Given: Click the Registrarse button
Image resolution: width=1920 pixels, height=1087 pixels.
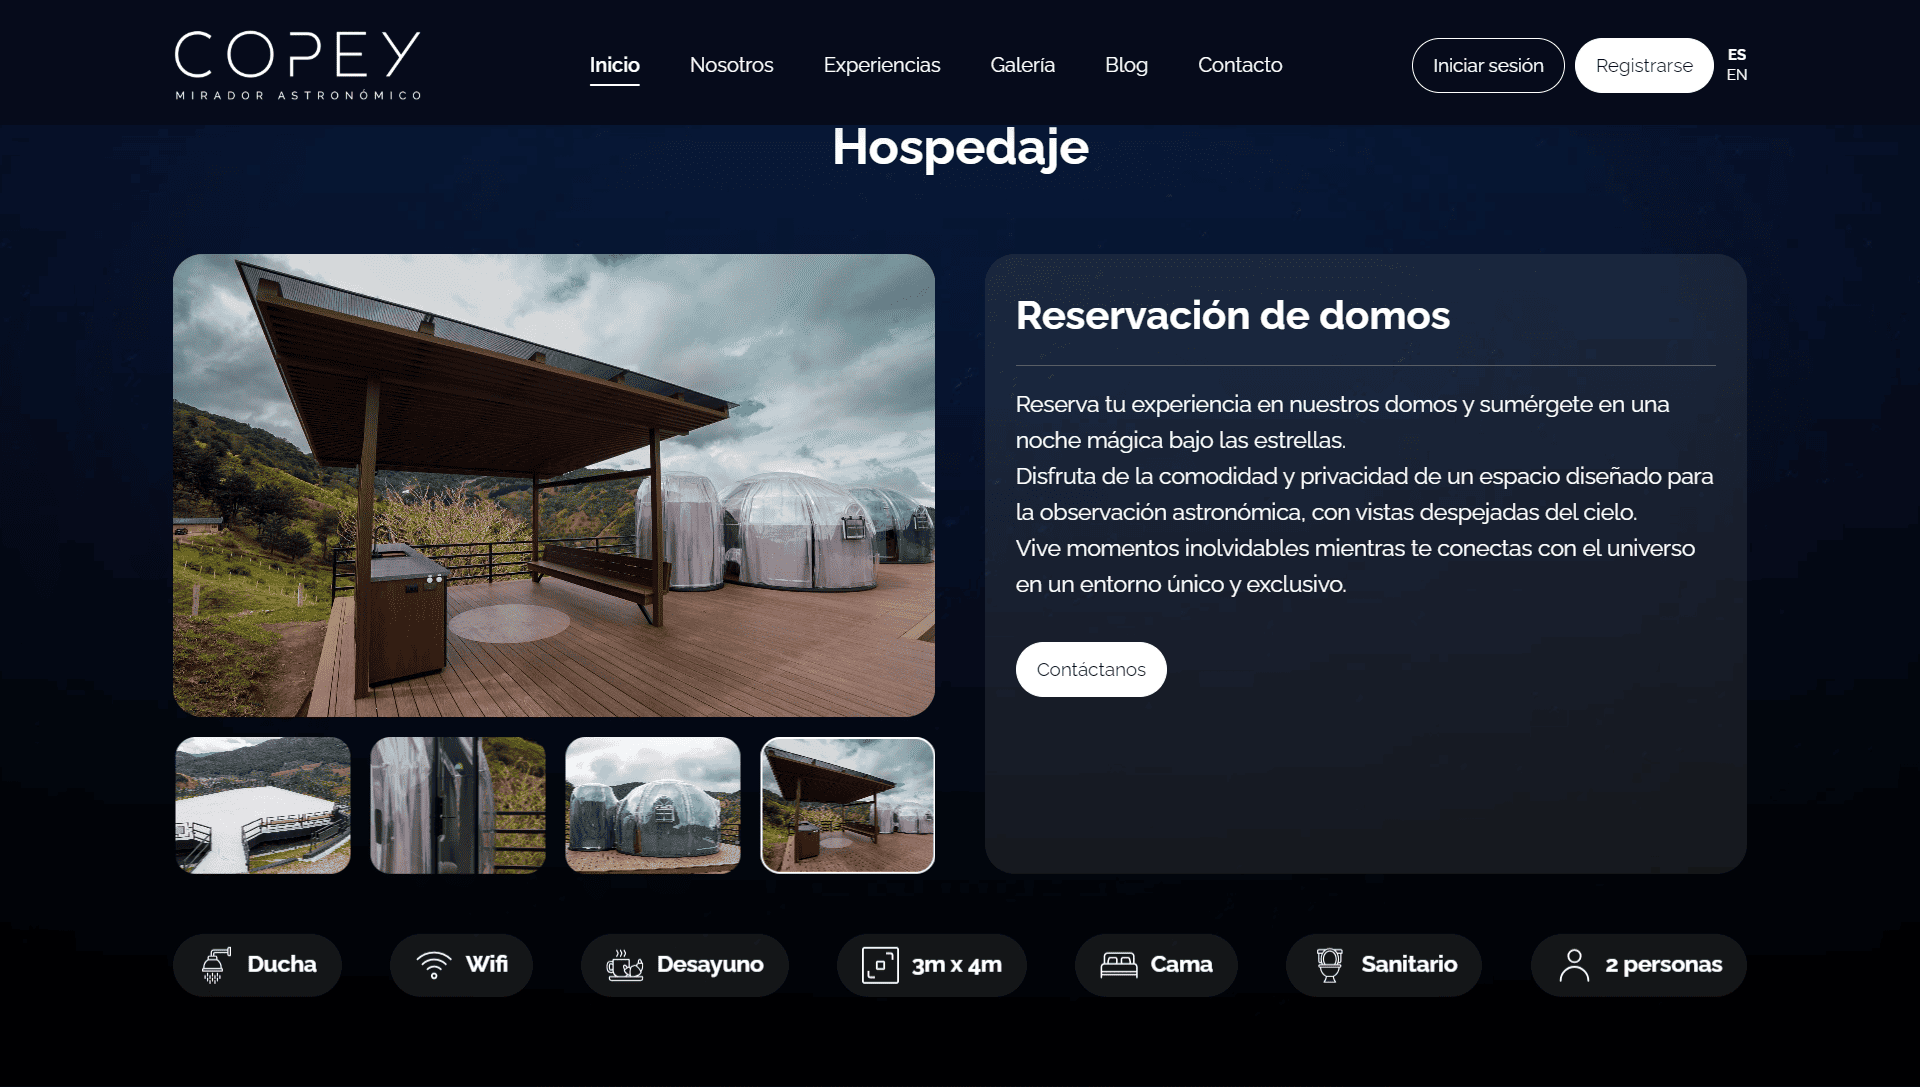Looking at the screenshot, I should tap(1644, 66).
